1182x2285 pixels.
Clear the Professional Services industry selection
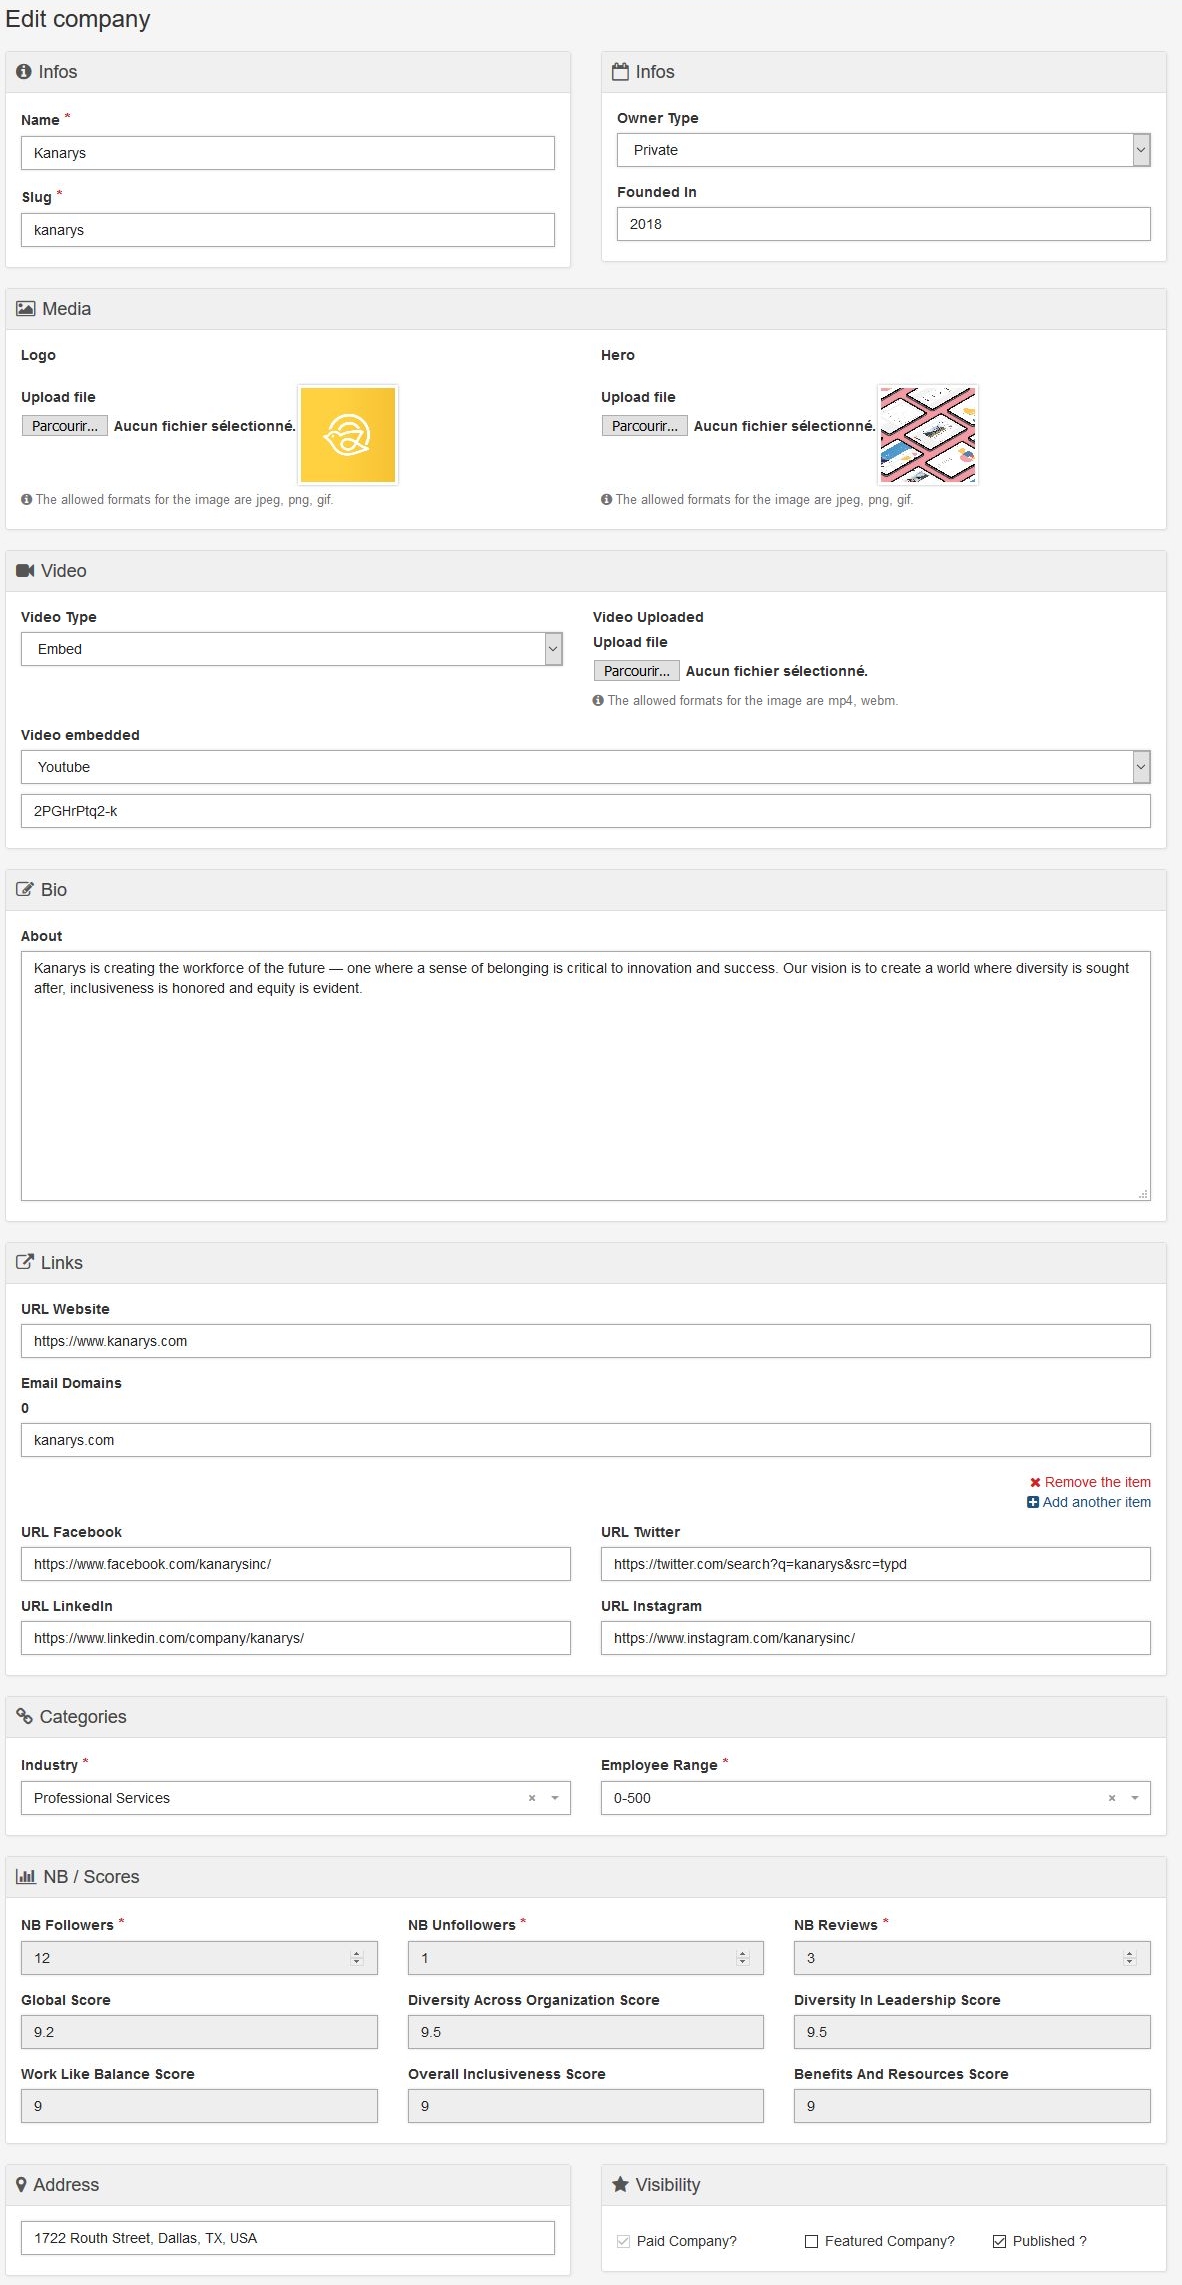tap(532, 1798)
